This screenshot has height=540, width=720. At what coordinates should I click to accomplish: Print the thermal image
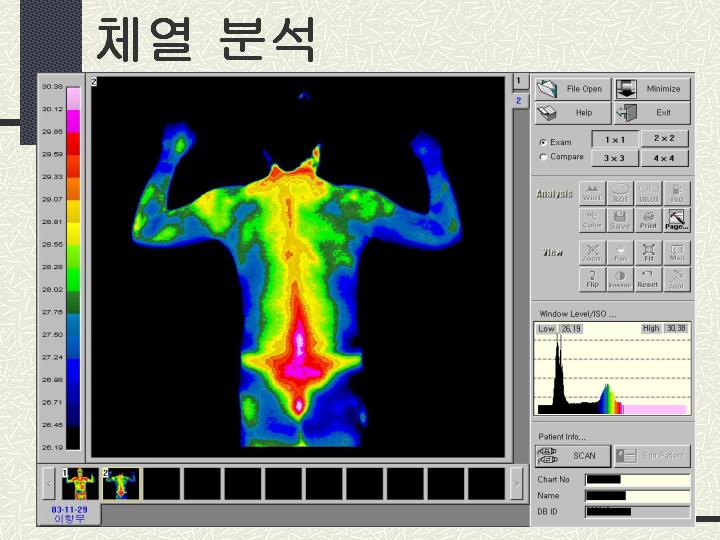coord(648,219)
